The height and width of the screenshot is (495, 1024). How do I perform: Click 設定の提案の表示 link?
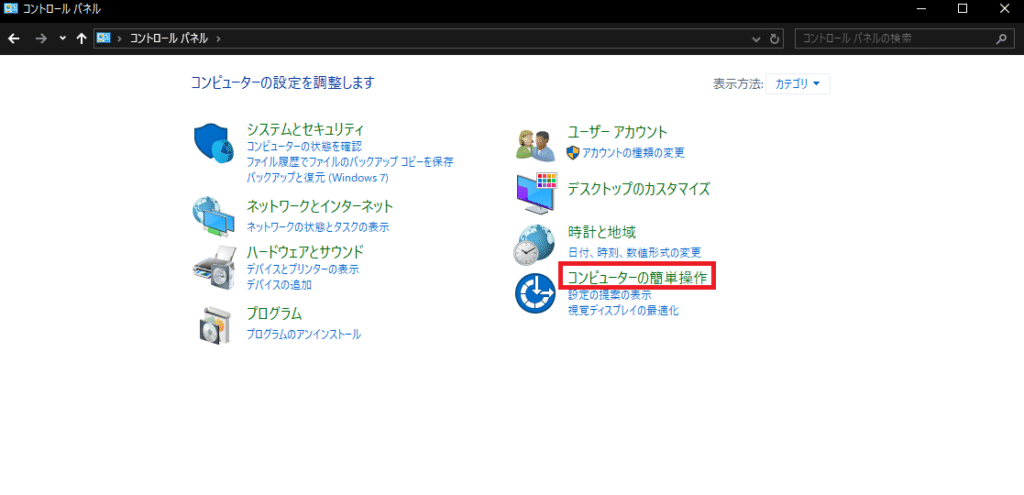click(x=609, y=295)
